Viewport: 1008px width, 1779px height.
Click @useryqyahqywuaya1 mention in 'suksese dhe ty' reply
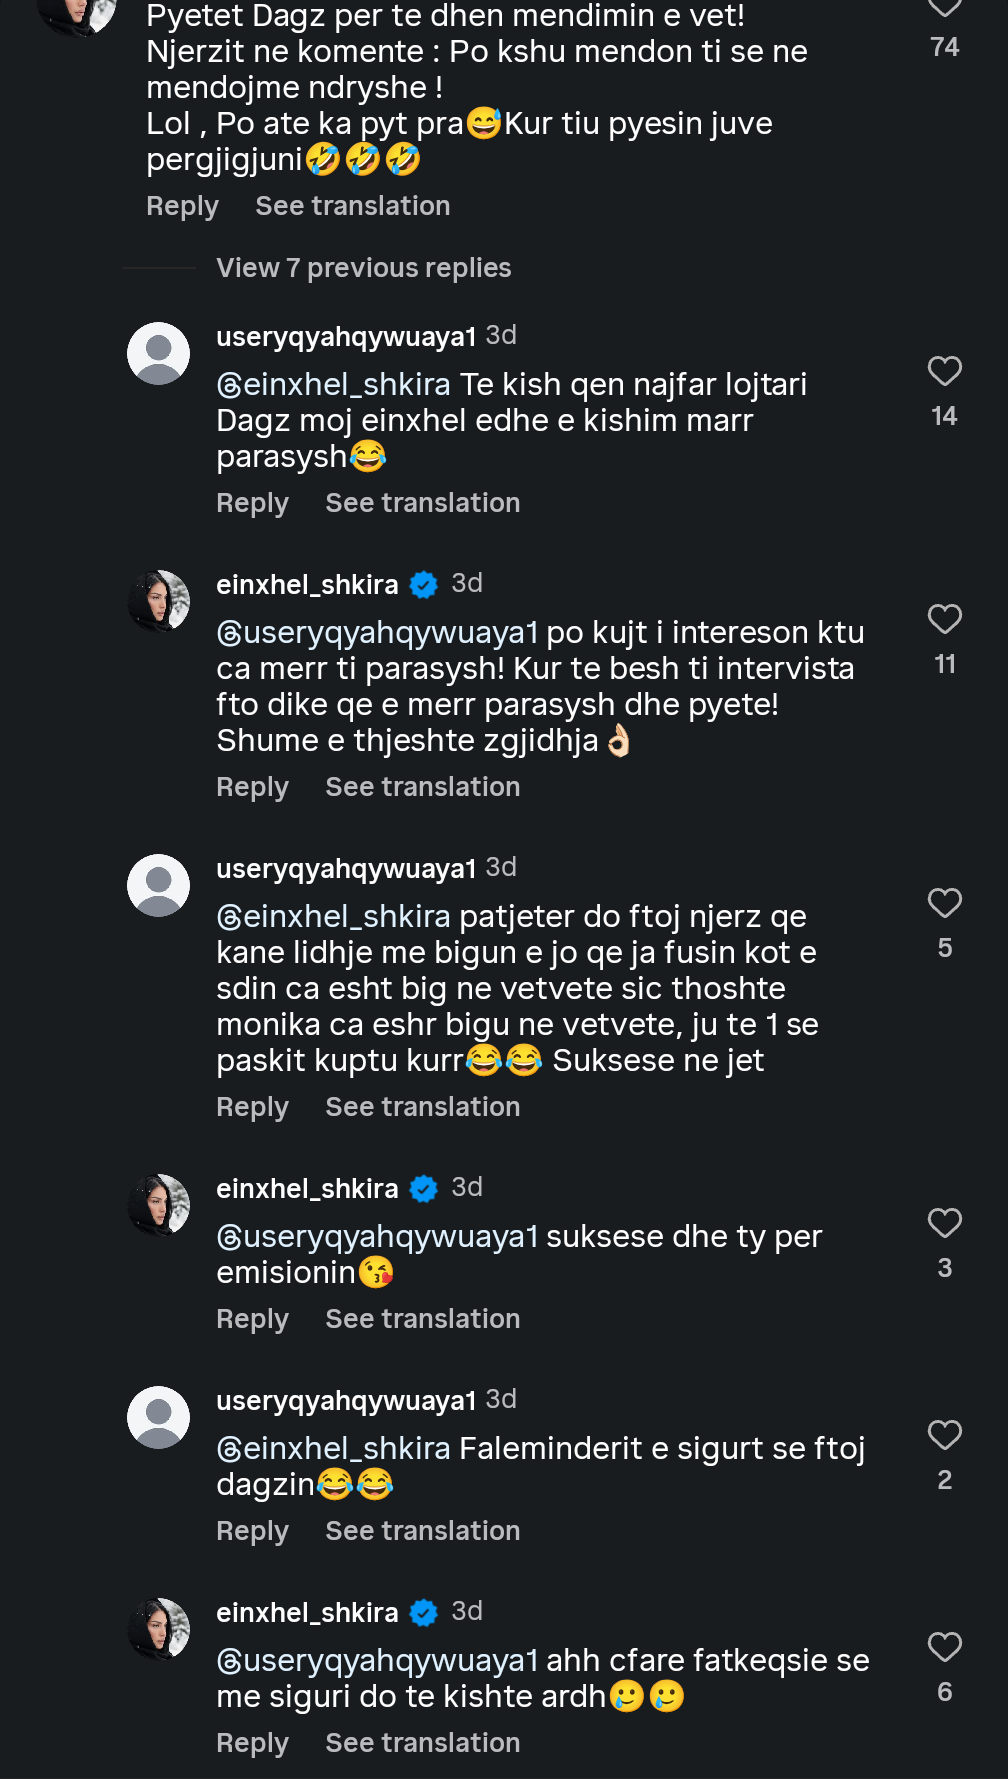pos(378,1236)
